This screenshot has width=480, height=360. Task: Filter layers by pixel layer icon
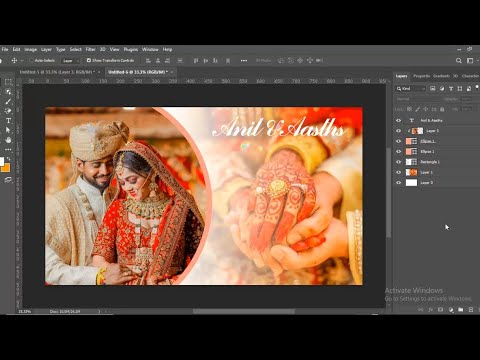coord(433,88)
